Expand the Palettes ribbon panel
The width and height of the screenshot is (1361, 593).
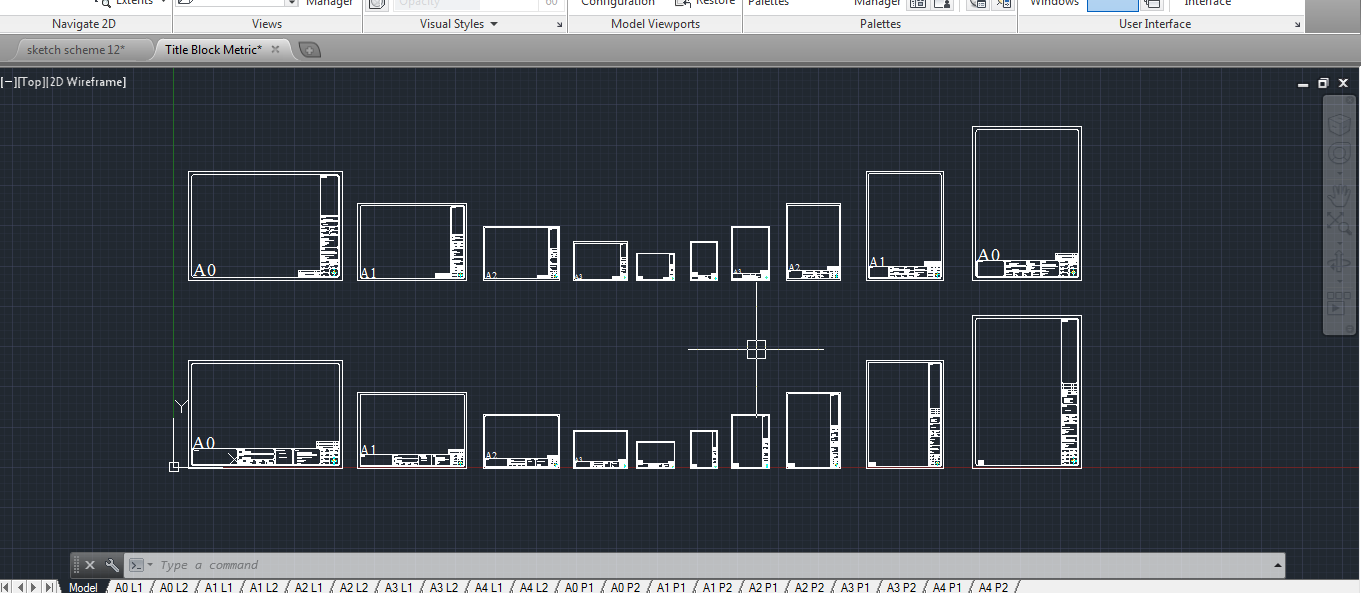click(879, 24)
